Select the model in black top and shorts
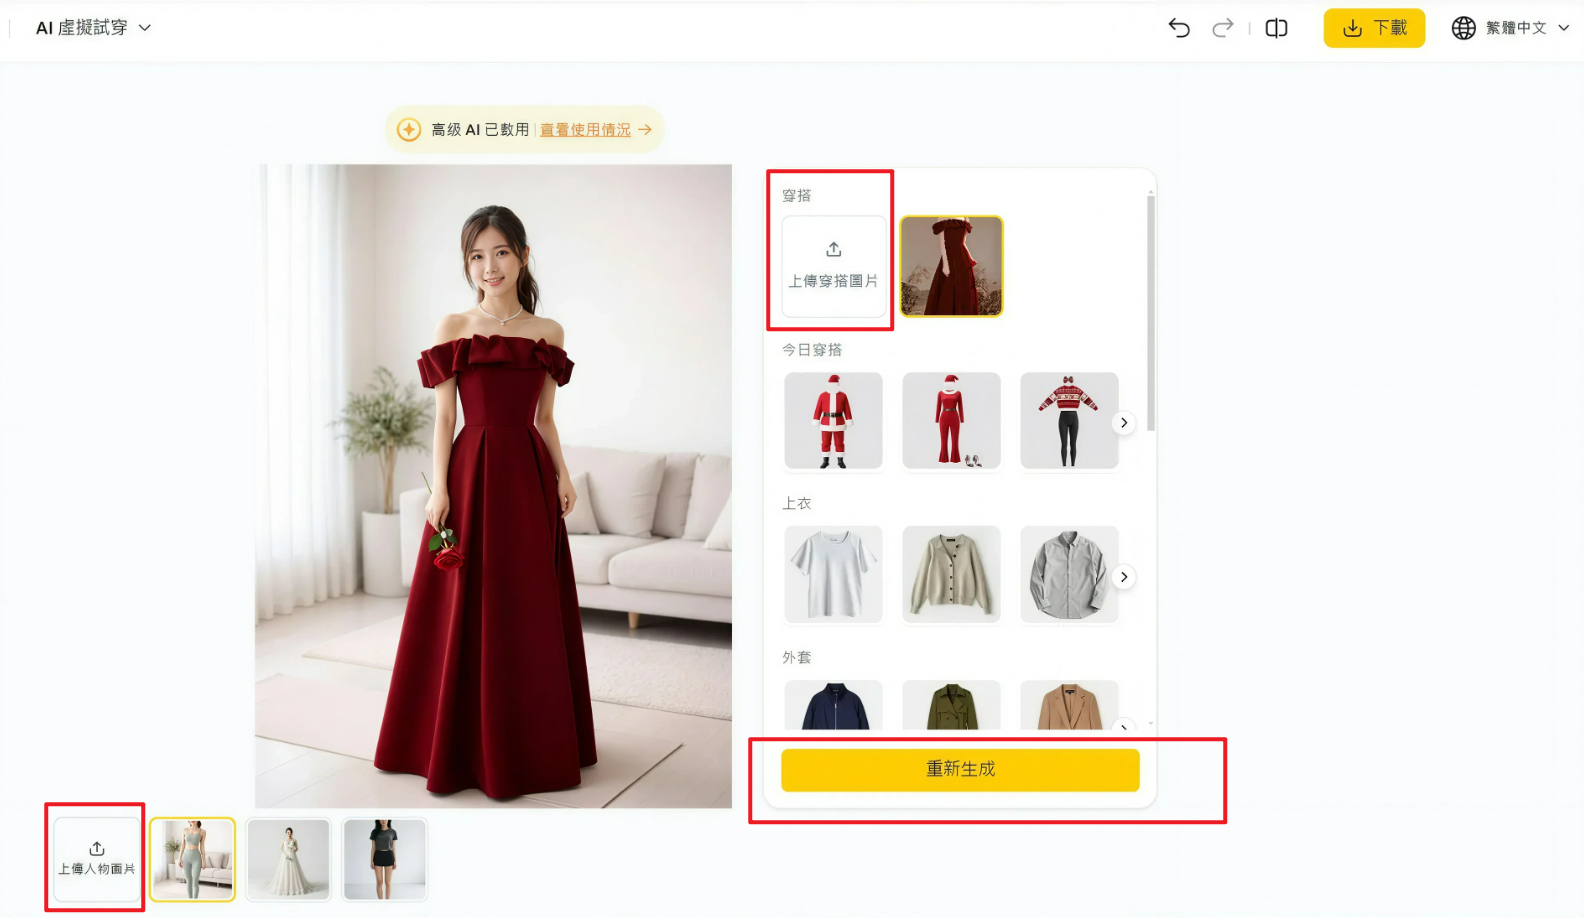Screen dimensions: 1584x918 [x=384, y=859]
